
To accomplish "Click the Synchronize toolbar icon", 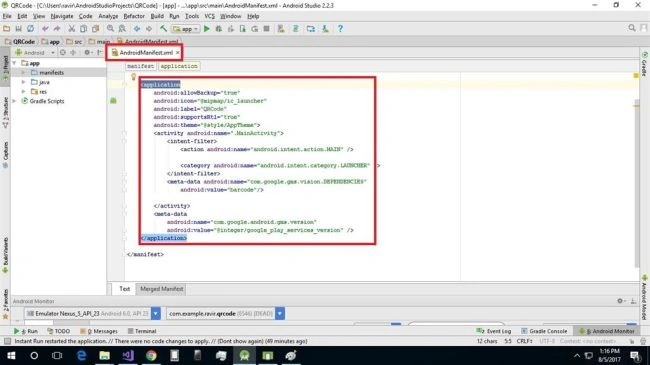I will (30, 29).
